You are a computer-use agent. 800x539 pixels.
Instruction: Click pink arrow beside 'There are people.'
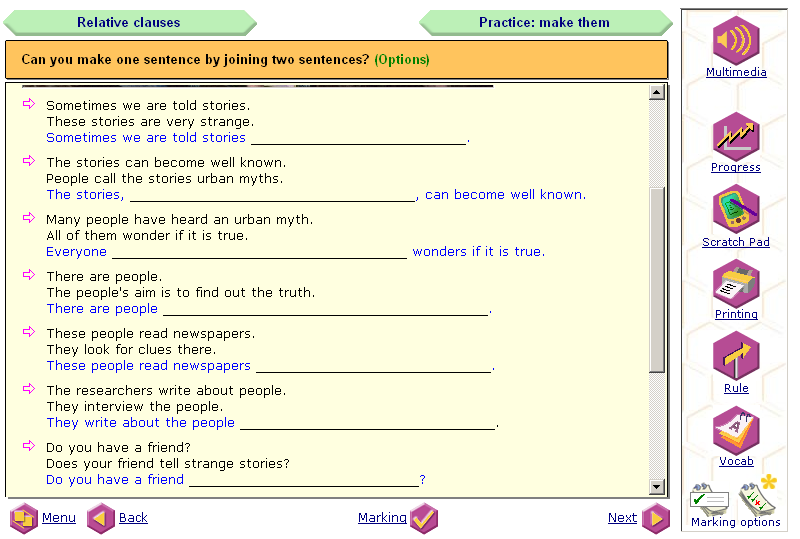tap(29, 275)
